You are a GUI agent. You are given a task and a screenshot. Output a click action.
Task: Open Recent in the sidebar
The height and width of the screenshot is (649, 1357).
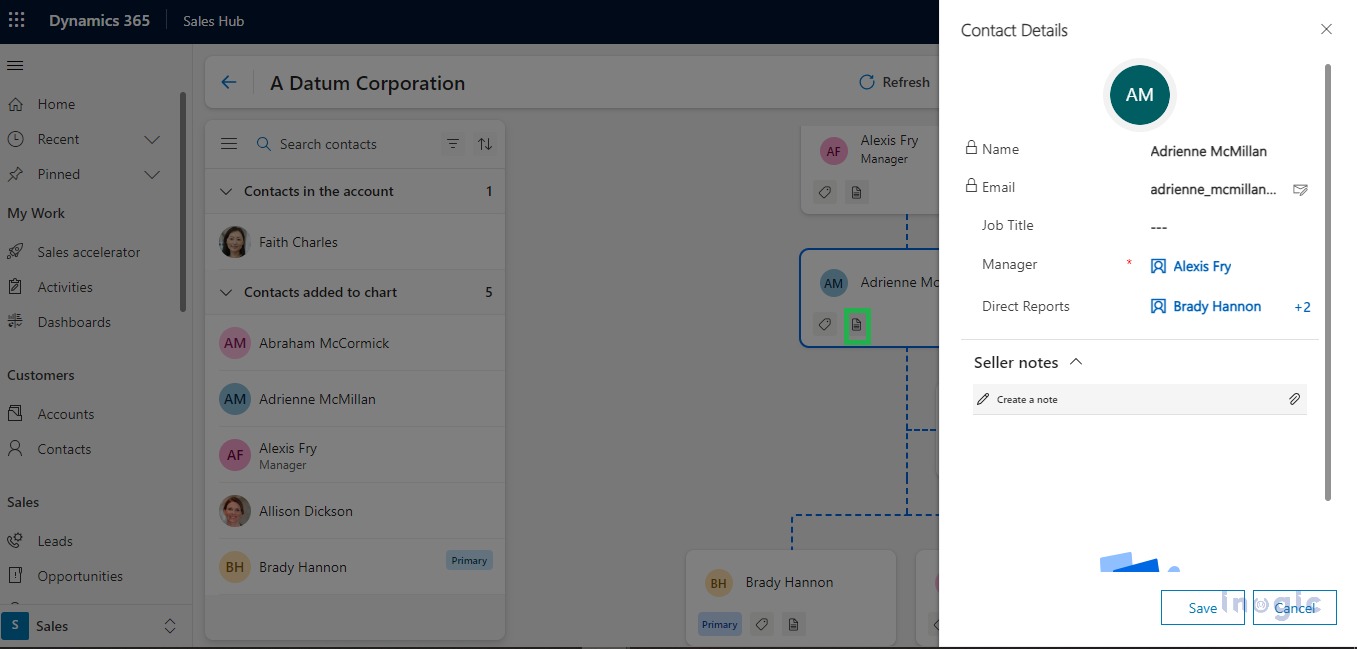click(58, 139)
